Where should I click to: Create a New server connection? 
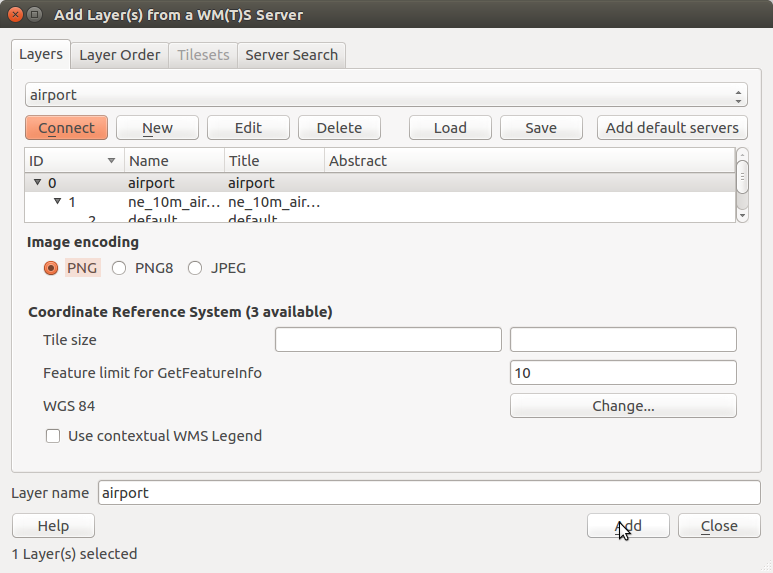(x=157, y=128)
